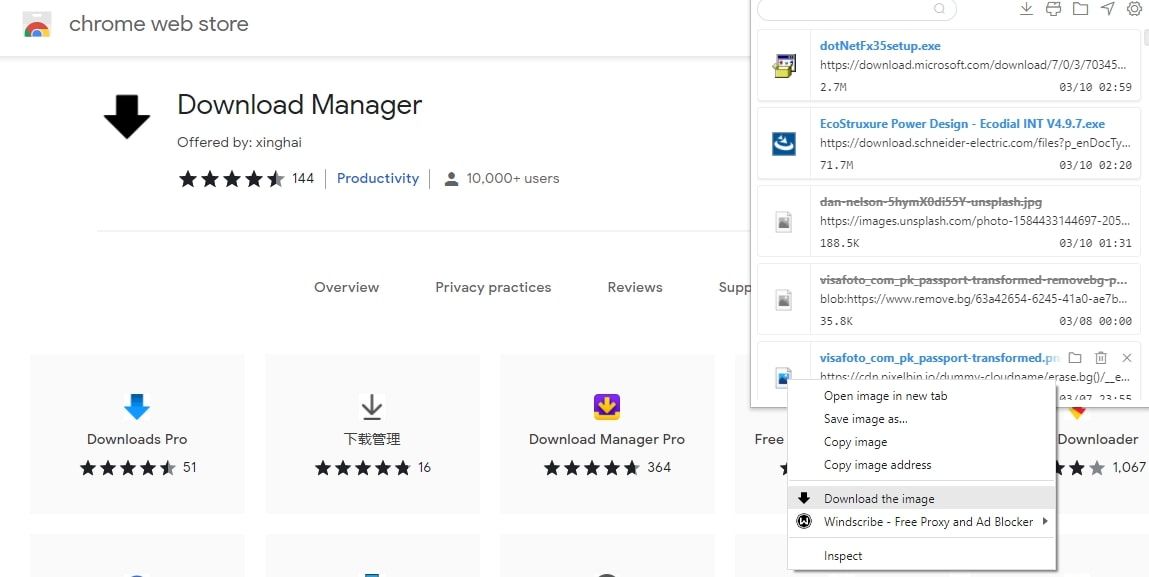Click black arrow icon beside Download the image

point(804,498)
